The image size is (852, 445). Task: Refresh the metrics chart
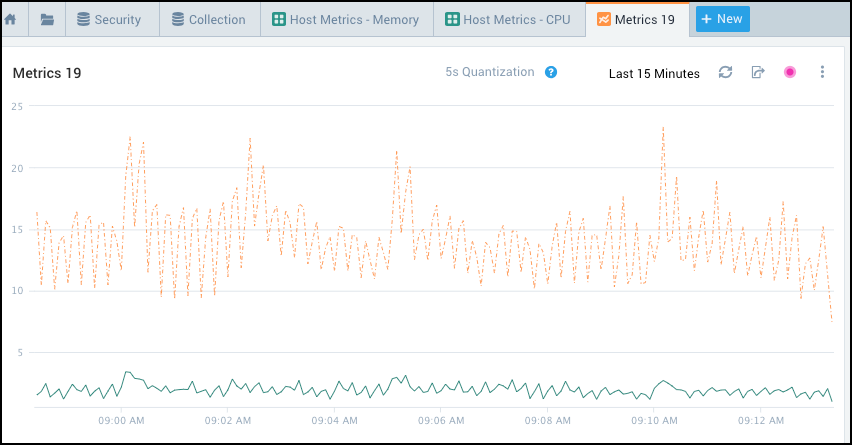click(726, 72)
